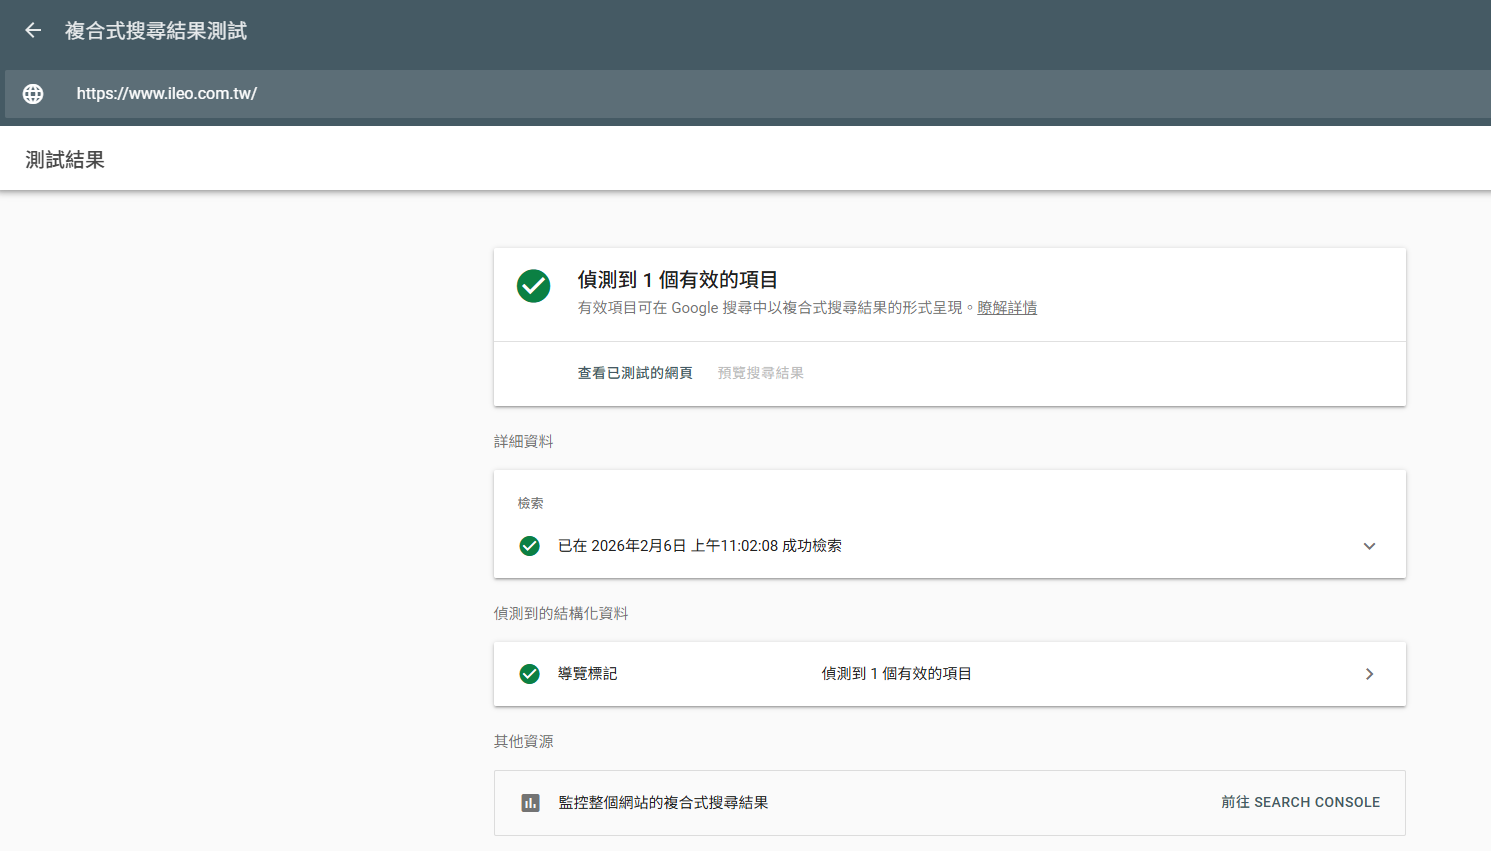Expand the 檢索 details with the down chevron
This screenshot has width=1491, height=851.
pyautogui.click(x=1369, y=546)
